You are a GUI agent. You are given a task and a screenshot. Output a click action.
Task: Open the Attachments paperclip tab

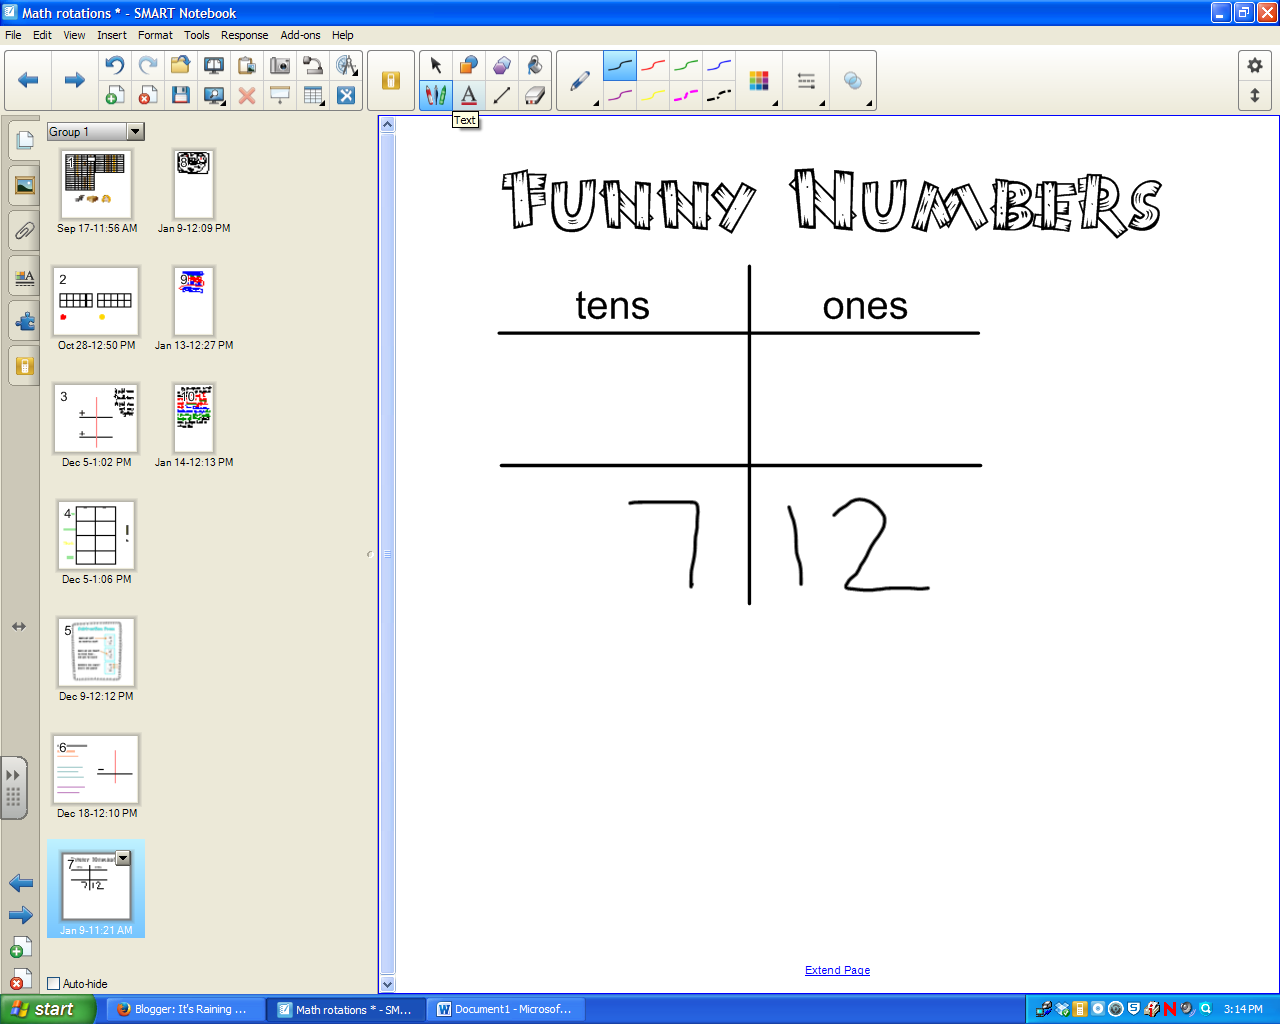[x=24, y=231]
